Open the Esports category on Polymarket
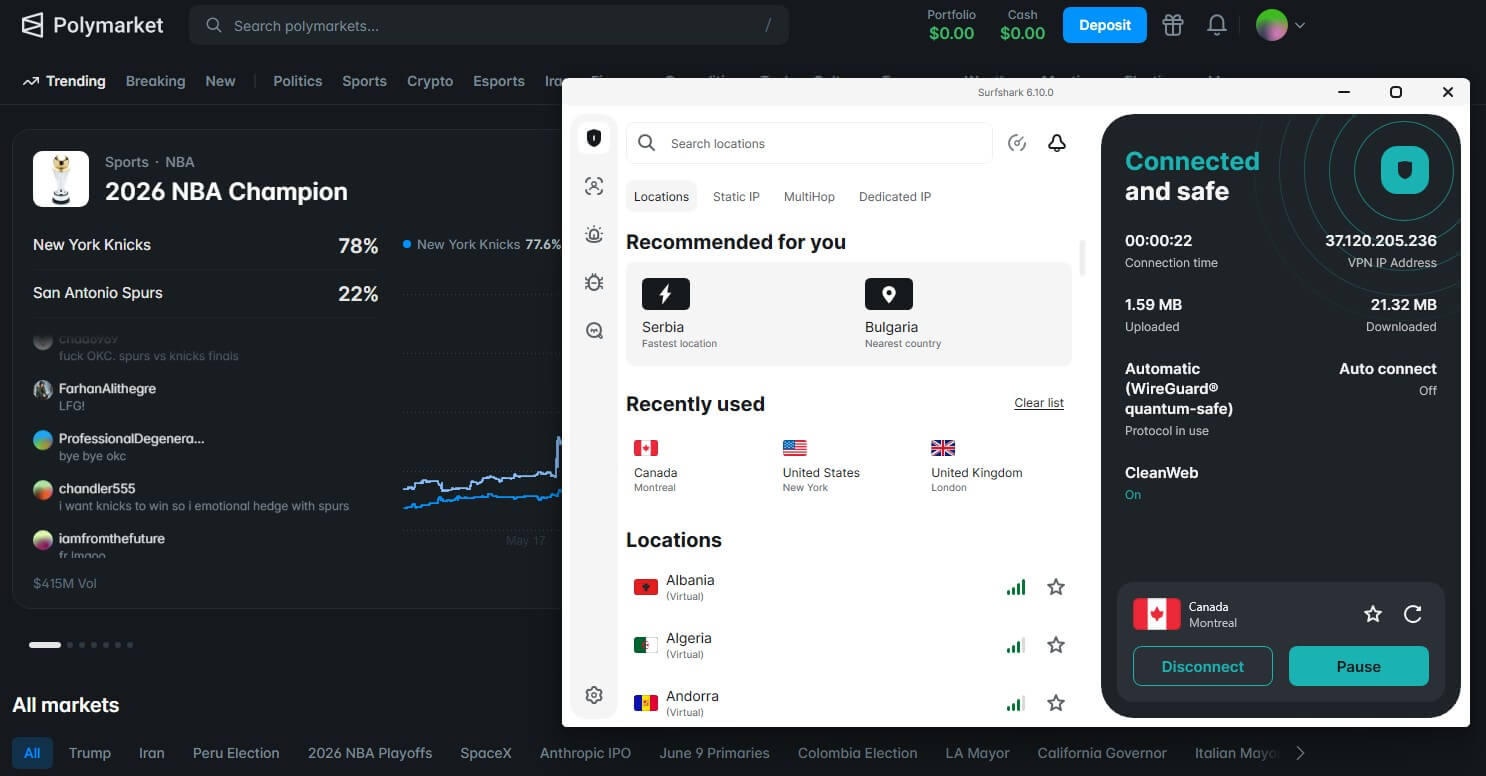The width and height of the screenshot is (1486, 776). [x=499, y=81]
